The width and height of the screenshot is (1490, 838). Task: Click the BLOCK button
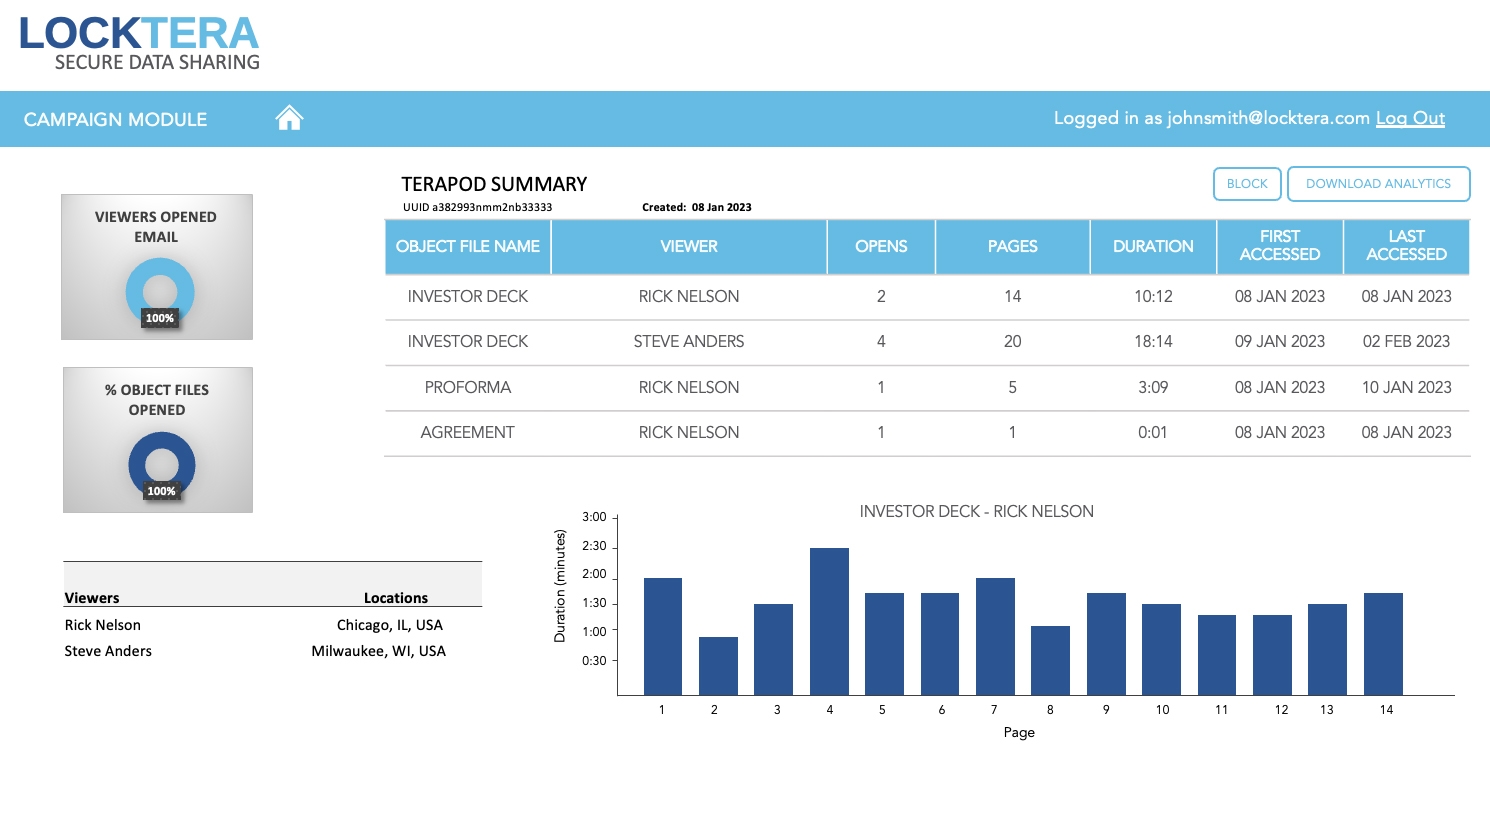click(1247, 184)
